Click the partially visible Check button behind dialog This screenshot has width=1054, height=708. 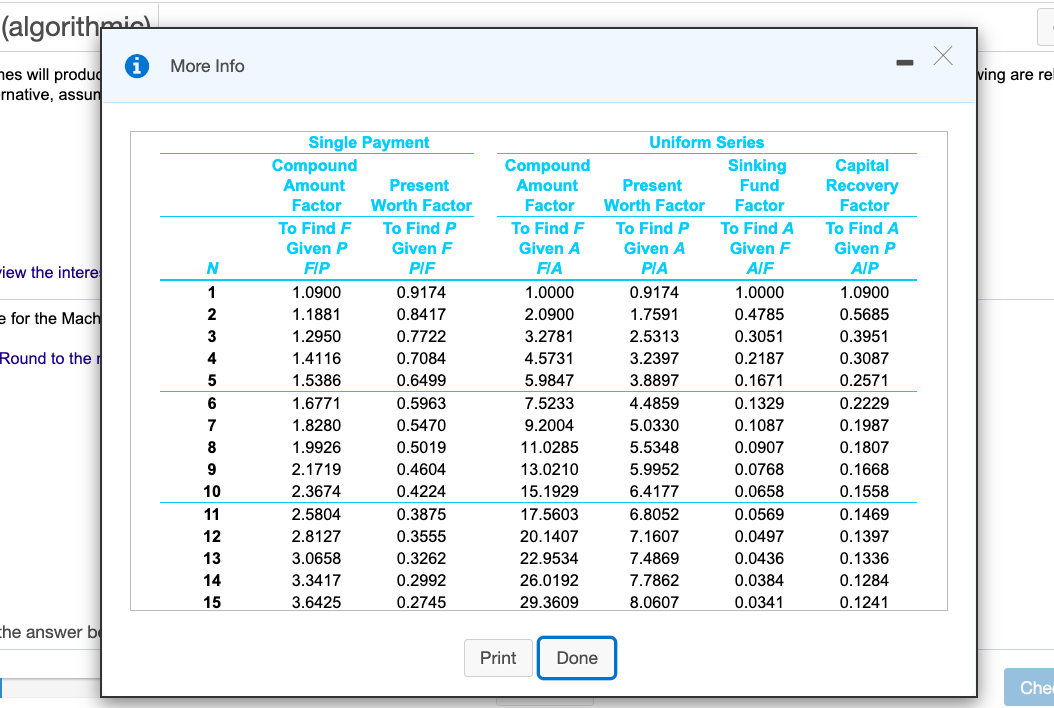coord(1029,687)
